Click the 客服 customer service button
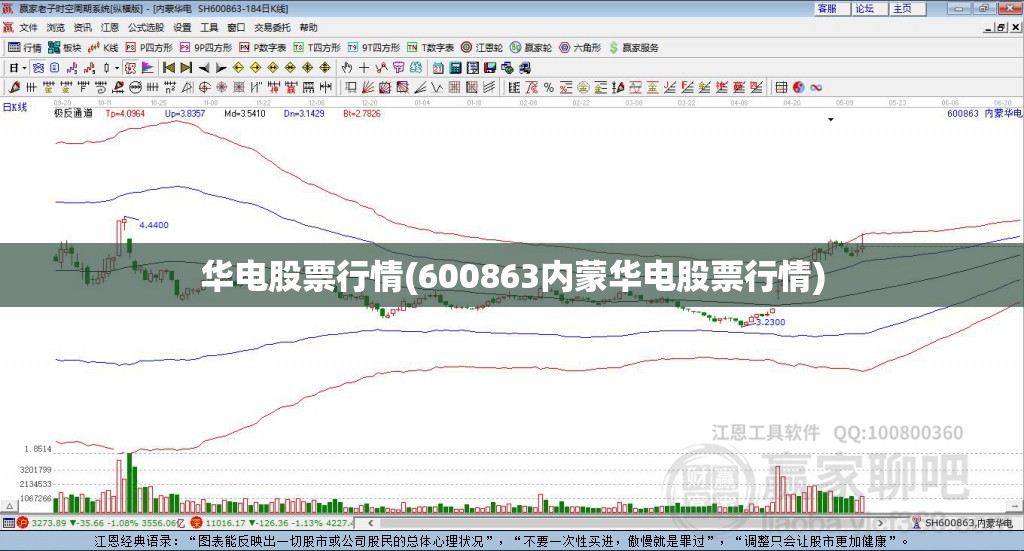This screenshot has height=551, width=1024. [832, 8]
